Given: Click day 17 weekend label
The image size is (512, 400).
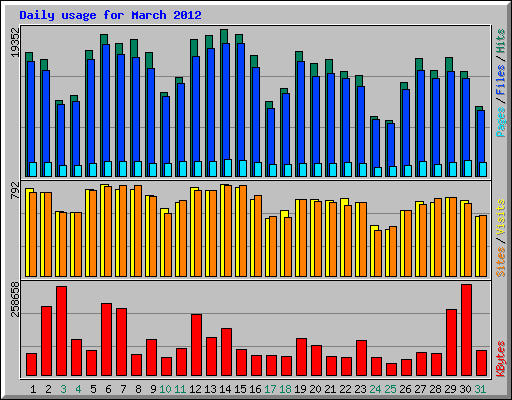Looking at the screenshot, I should click(270, 389).
